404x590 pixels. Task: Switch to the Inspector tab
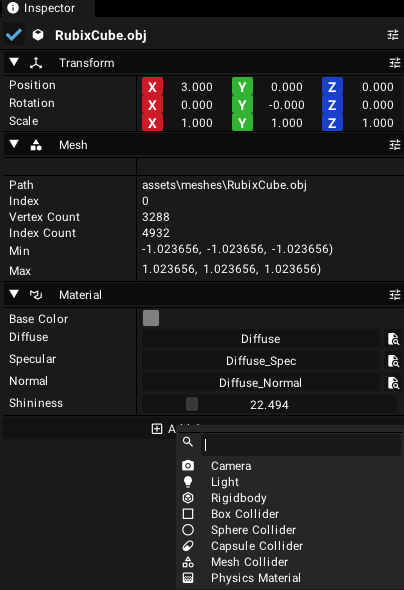48,8
